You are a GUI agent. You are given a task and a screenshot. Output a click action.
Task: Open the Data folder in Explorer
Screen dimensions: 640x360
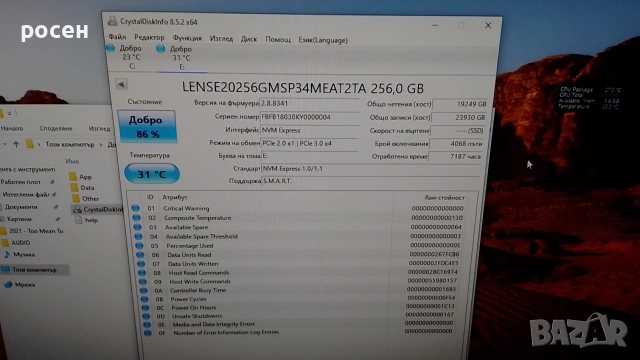tap(82, 188)
